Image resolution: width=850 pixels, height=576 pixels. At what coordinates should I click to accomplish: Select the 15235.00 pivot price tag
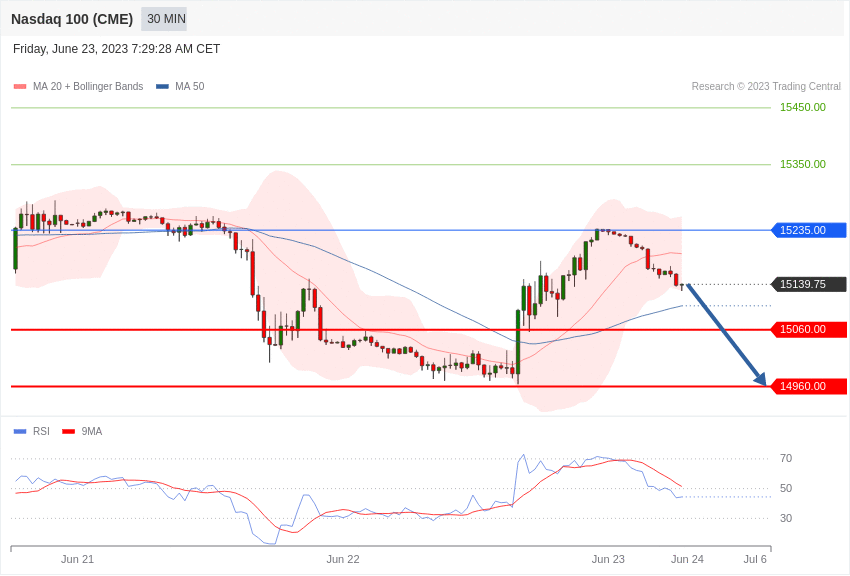pos(808,230)
